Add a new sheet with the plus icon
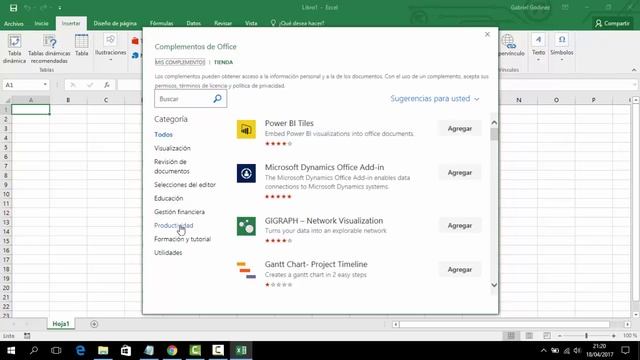The height and width of the screenshot is (360, 640). pos(94,324)
